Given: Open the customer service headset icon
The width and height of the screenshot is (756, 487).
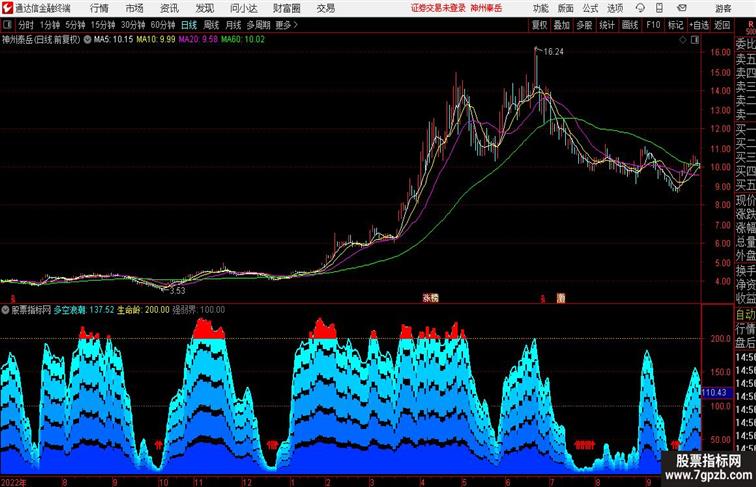Looking at the screenshot, I should pos(640,8).
